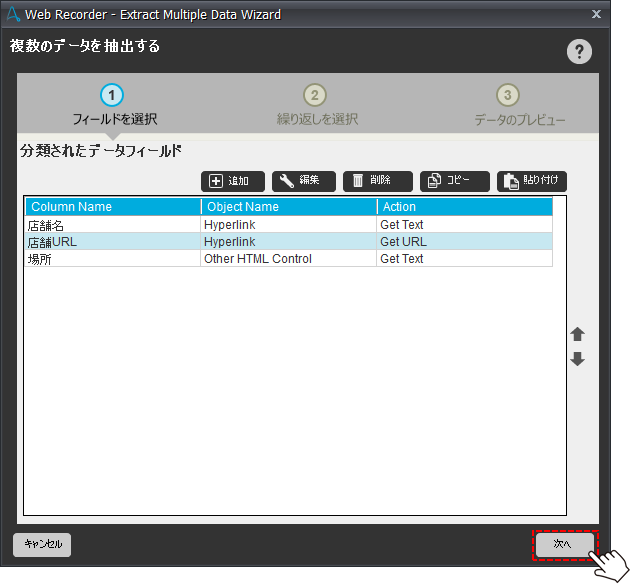Viewport: 630px width, 584px height.
Task: Select the 店舗URL row
Action: (x=288, y=242)
